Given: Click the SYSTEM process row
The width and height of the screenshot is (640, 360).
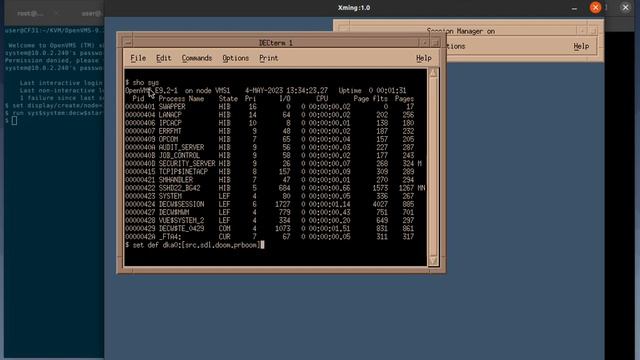Looking at the screenshot, I should (x=270, y=196).
